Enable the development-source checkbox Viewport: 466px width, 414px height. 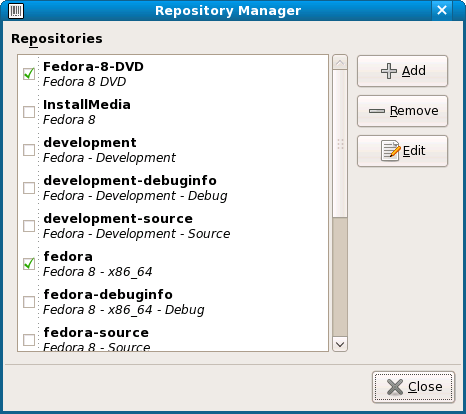coord(29,226)
